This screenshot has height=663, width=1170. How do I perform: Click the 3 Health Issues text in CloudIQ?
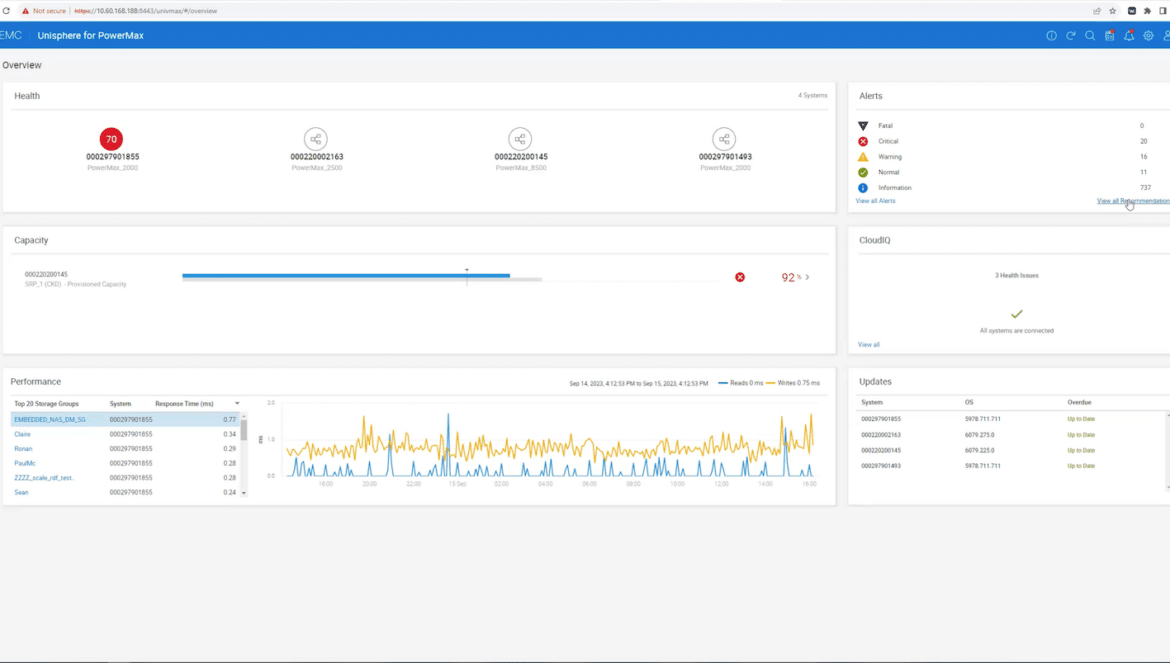(1016, 275)
